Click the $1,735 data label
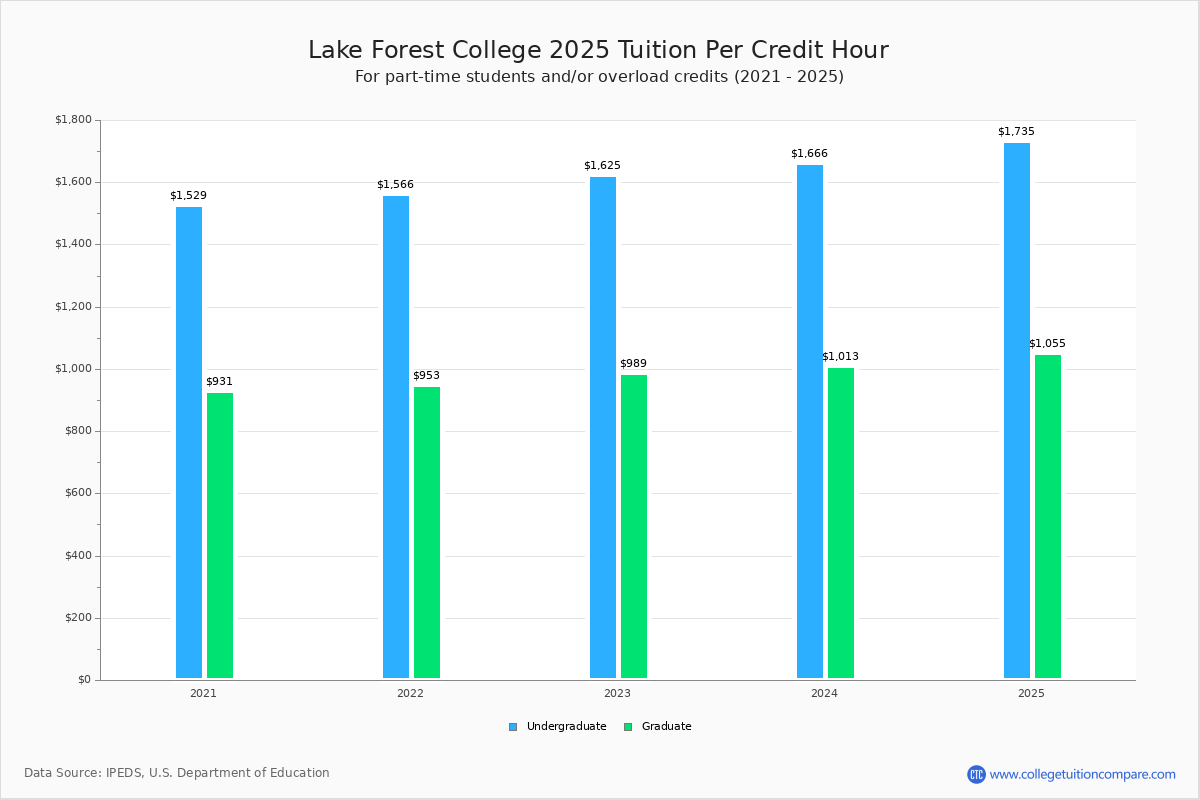 [x=1016, y=132]
